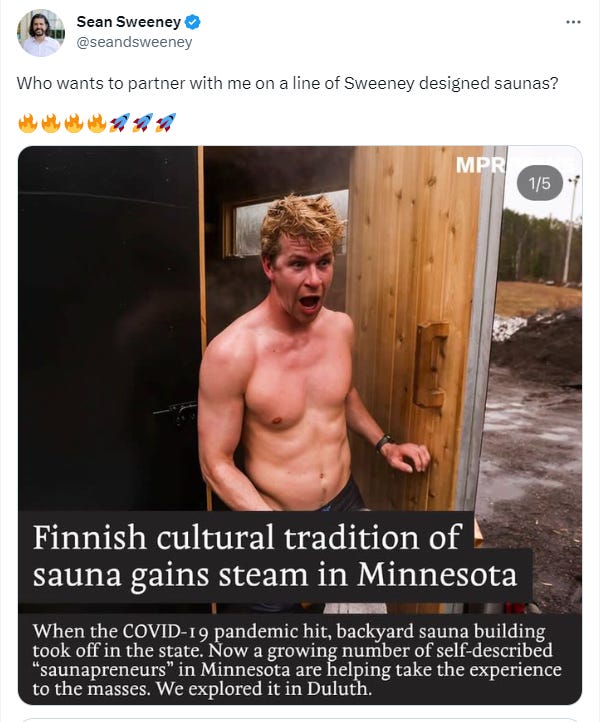The image size is (602, 722).
Task: Click the first rocket emoji
Action: (120, 123)
